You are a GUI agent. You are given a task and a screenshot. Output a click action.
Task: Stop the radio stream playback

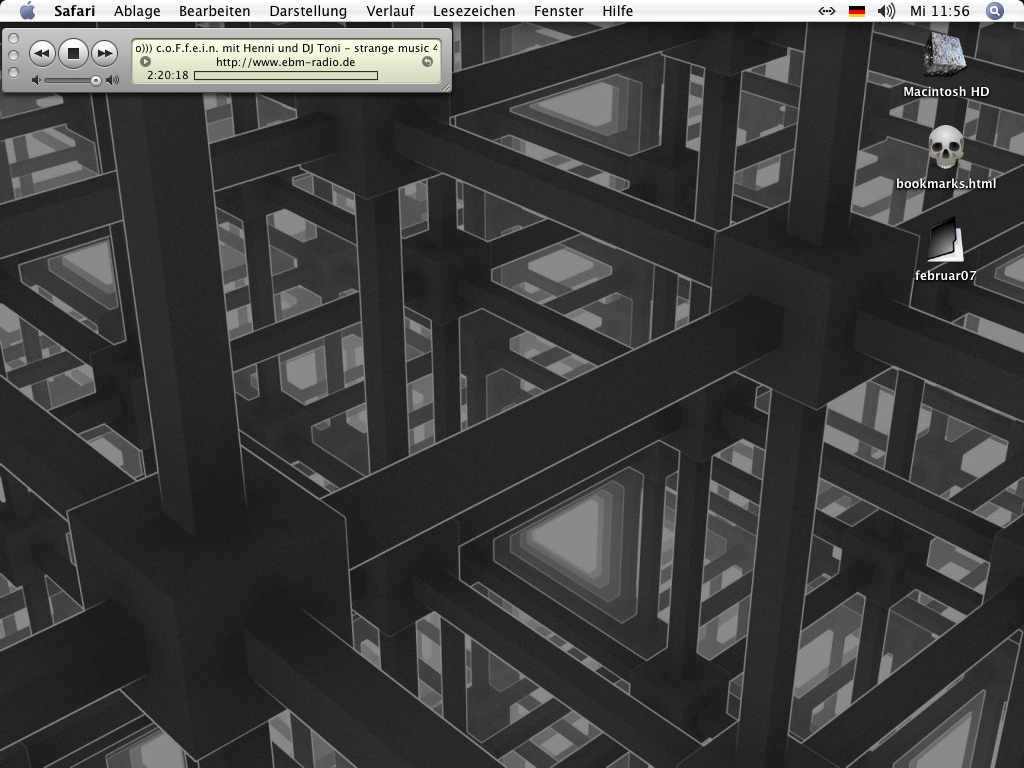coord(73,52)
